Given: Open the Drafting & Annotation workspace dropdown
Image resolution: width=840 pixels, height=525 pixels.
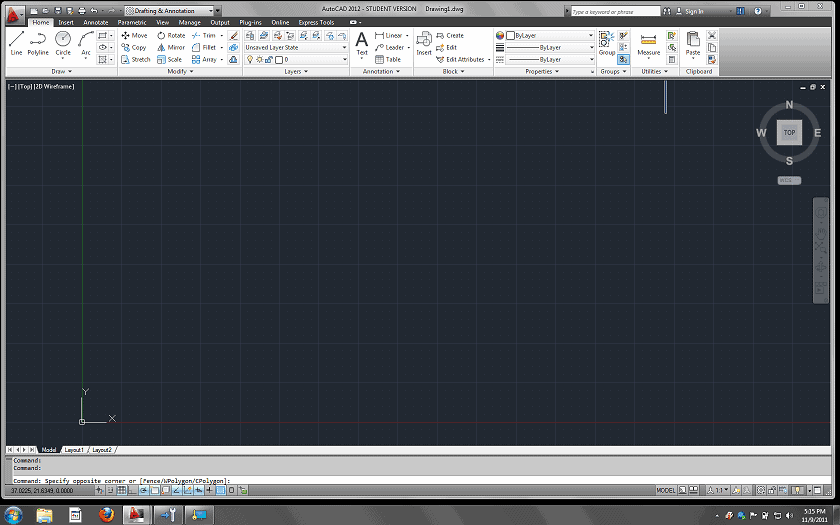Looking at the screenshot, I should (172, 10).
